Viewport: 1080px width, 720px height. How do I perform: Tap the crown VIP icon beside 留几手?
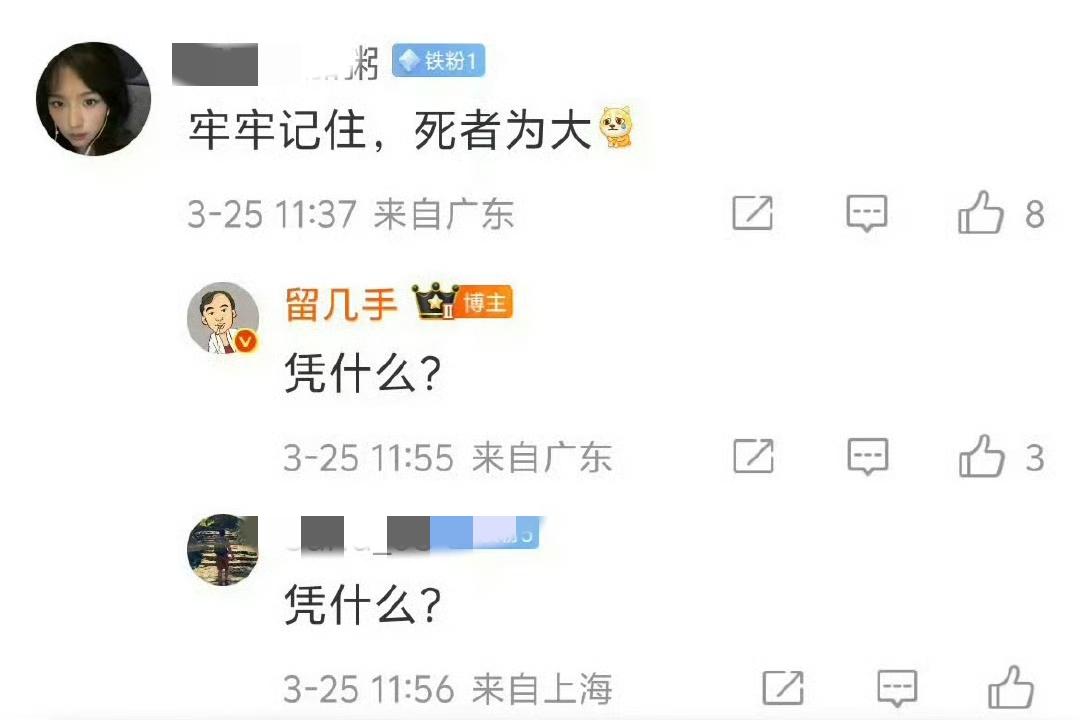(435, 302)
